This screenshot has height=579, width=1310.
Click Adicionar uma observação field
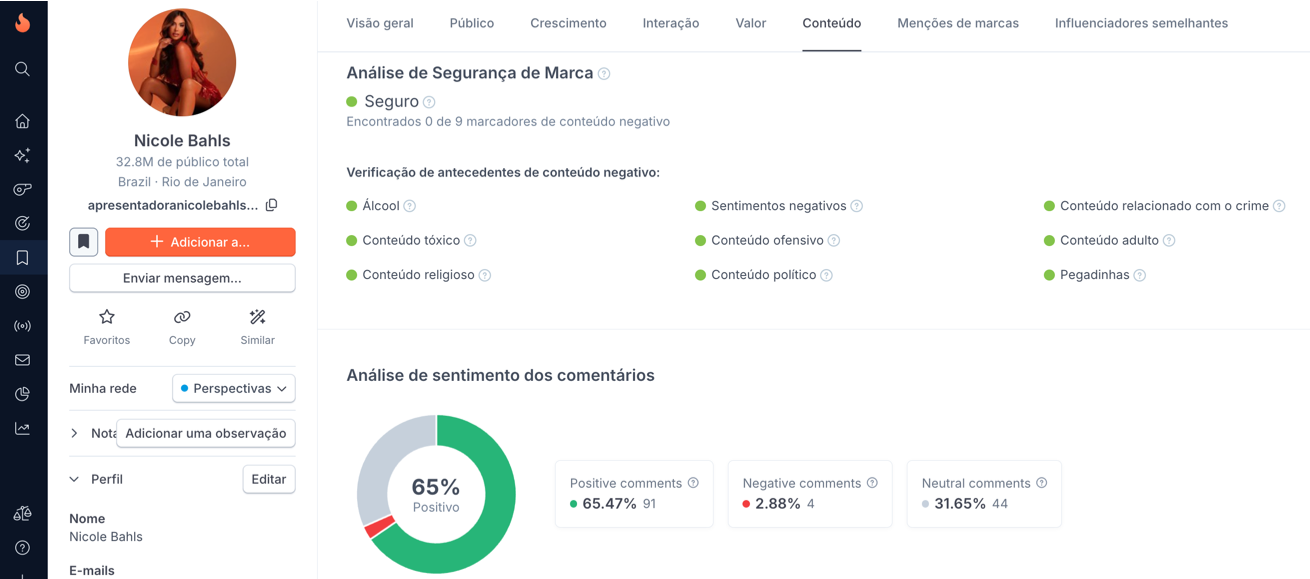pyautogui.click(x=206, y=433)
